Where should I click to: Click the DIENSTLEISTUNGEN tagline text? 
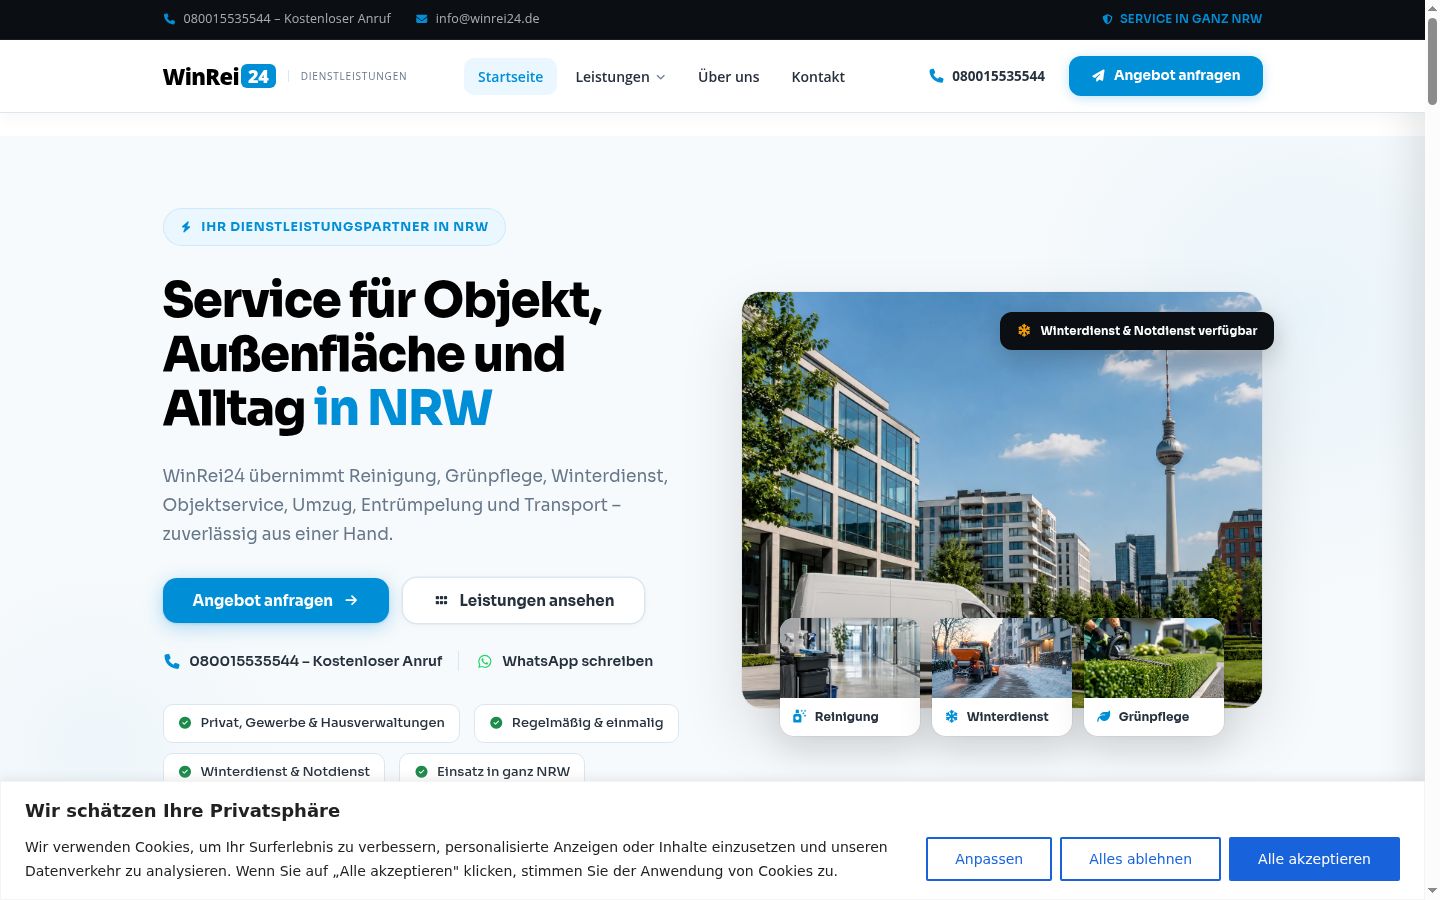(x=354, y=77)
